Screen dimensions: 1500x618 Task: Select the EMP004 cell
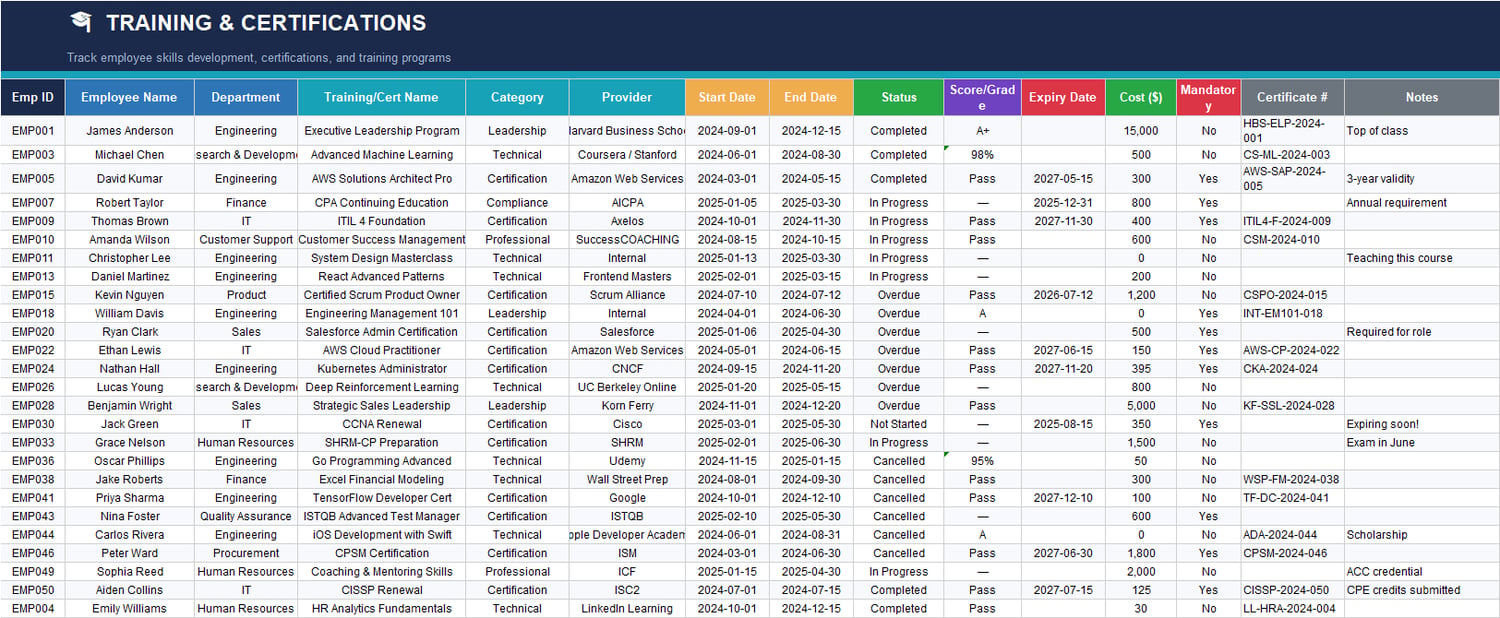33,609
